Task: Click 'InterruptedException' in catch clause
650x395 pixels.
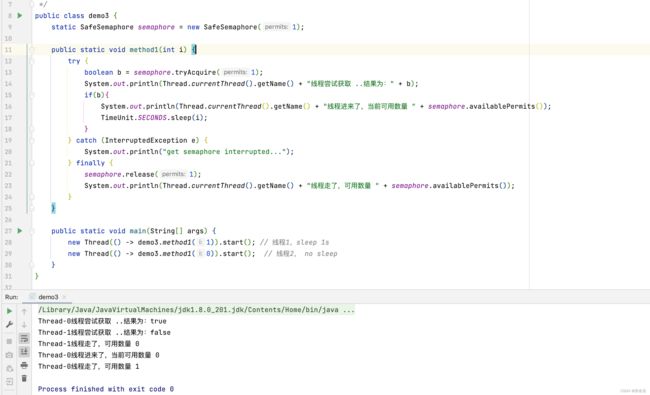Action: (146, 141)
